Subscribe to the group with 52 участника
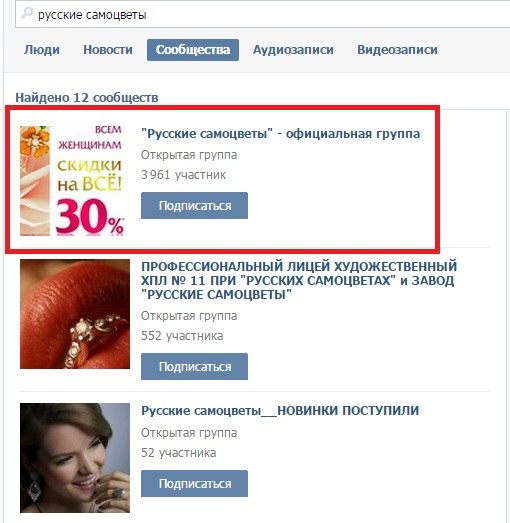The width and height of the screenshot is (510, 523). tap(194, 484)
